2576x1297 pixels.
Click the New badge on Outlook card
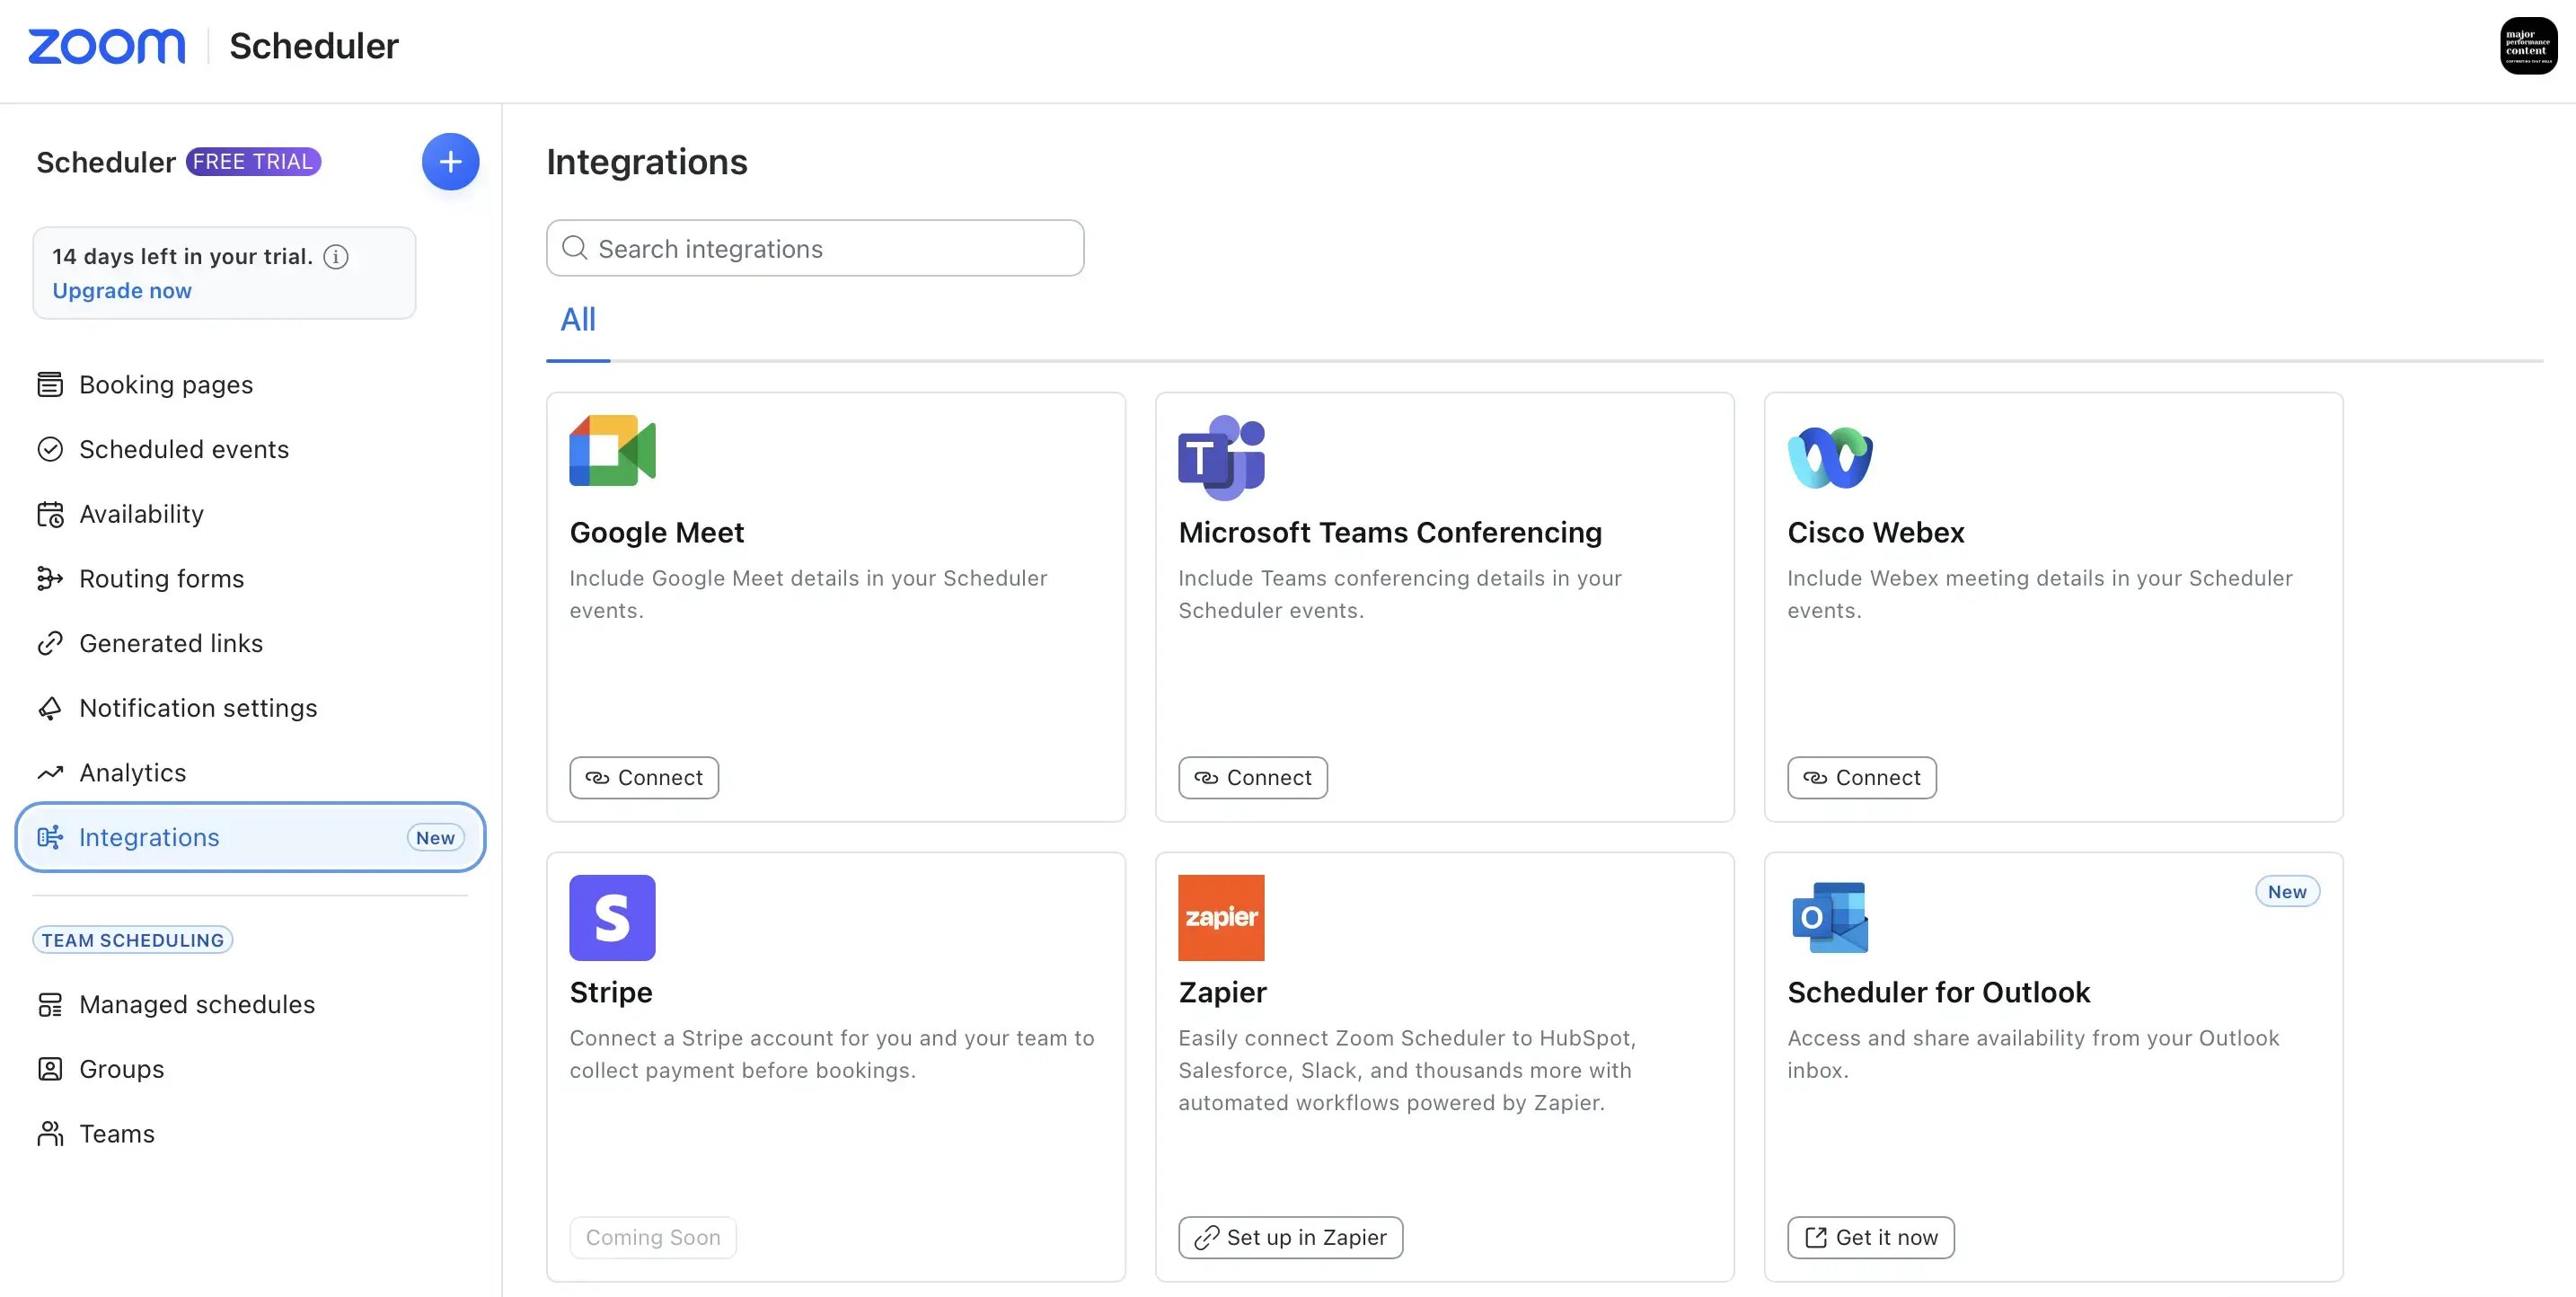click(x=2287, y=892)
